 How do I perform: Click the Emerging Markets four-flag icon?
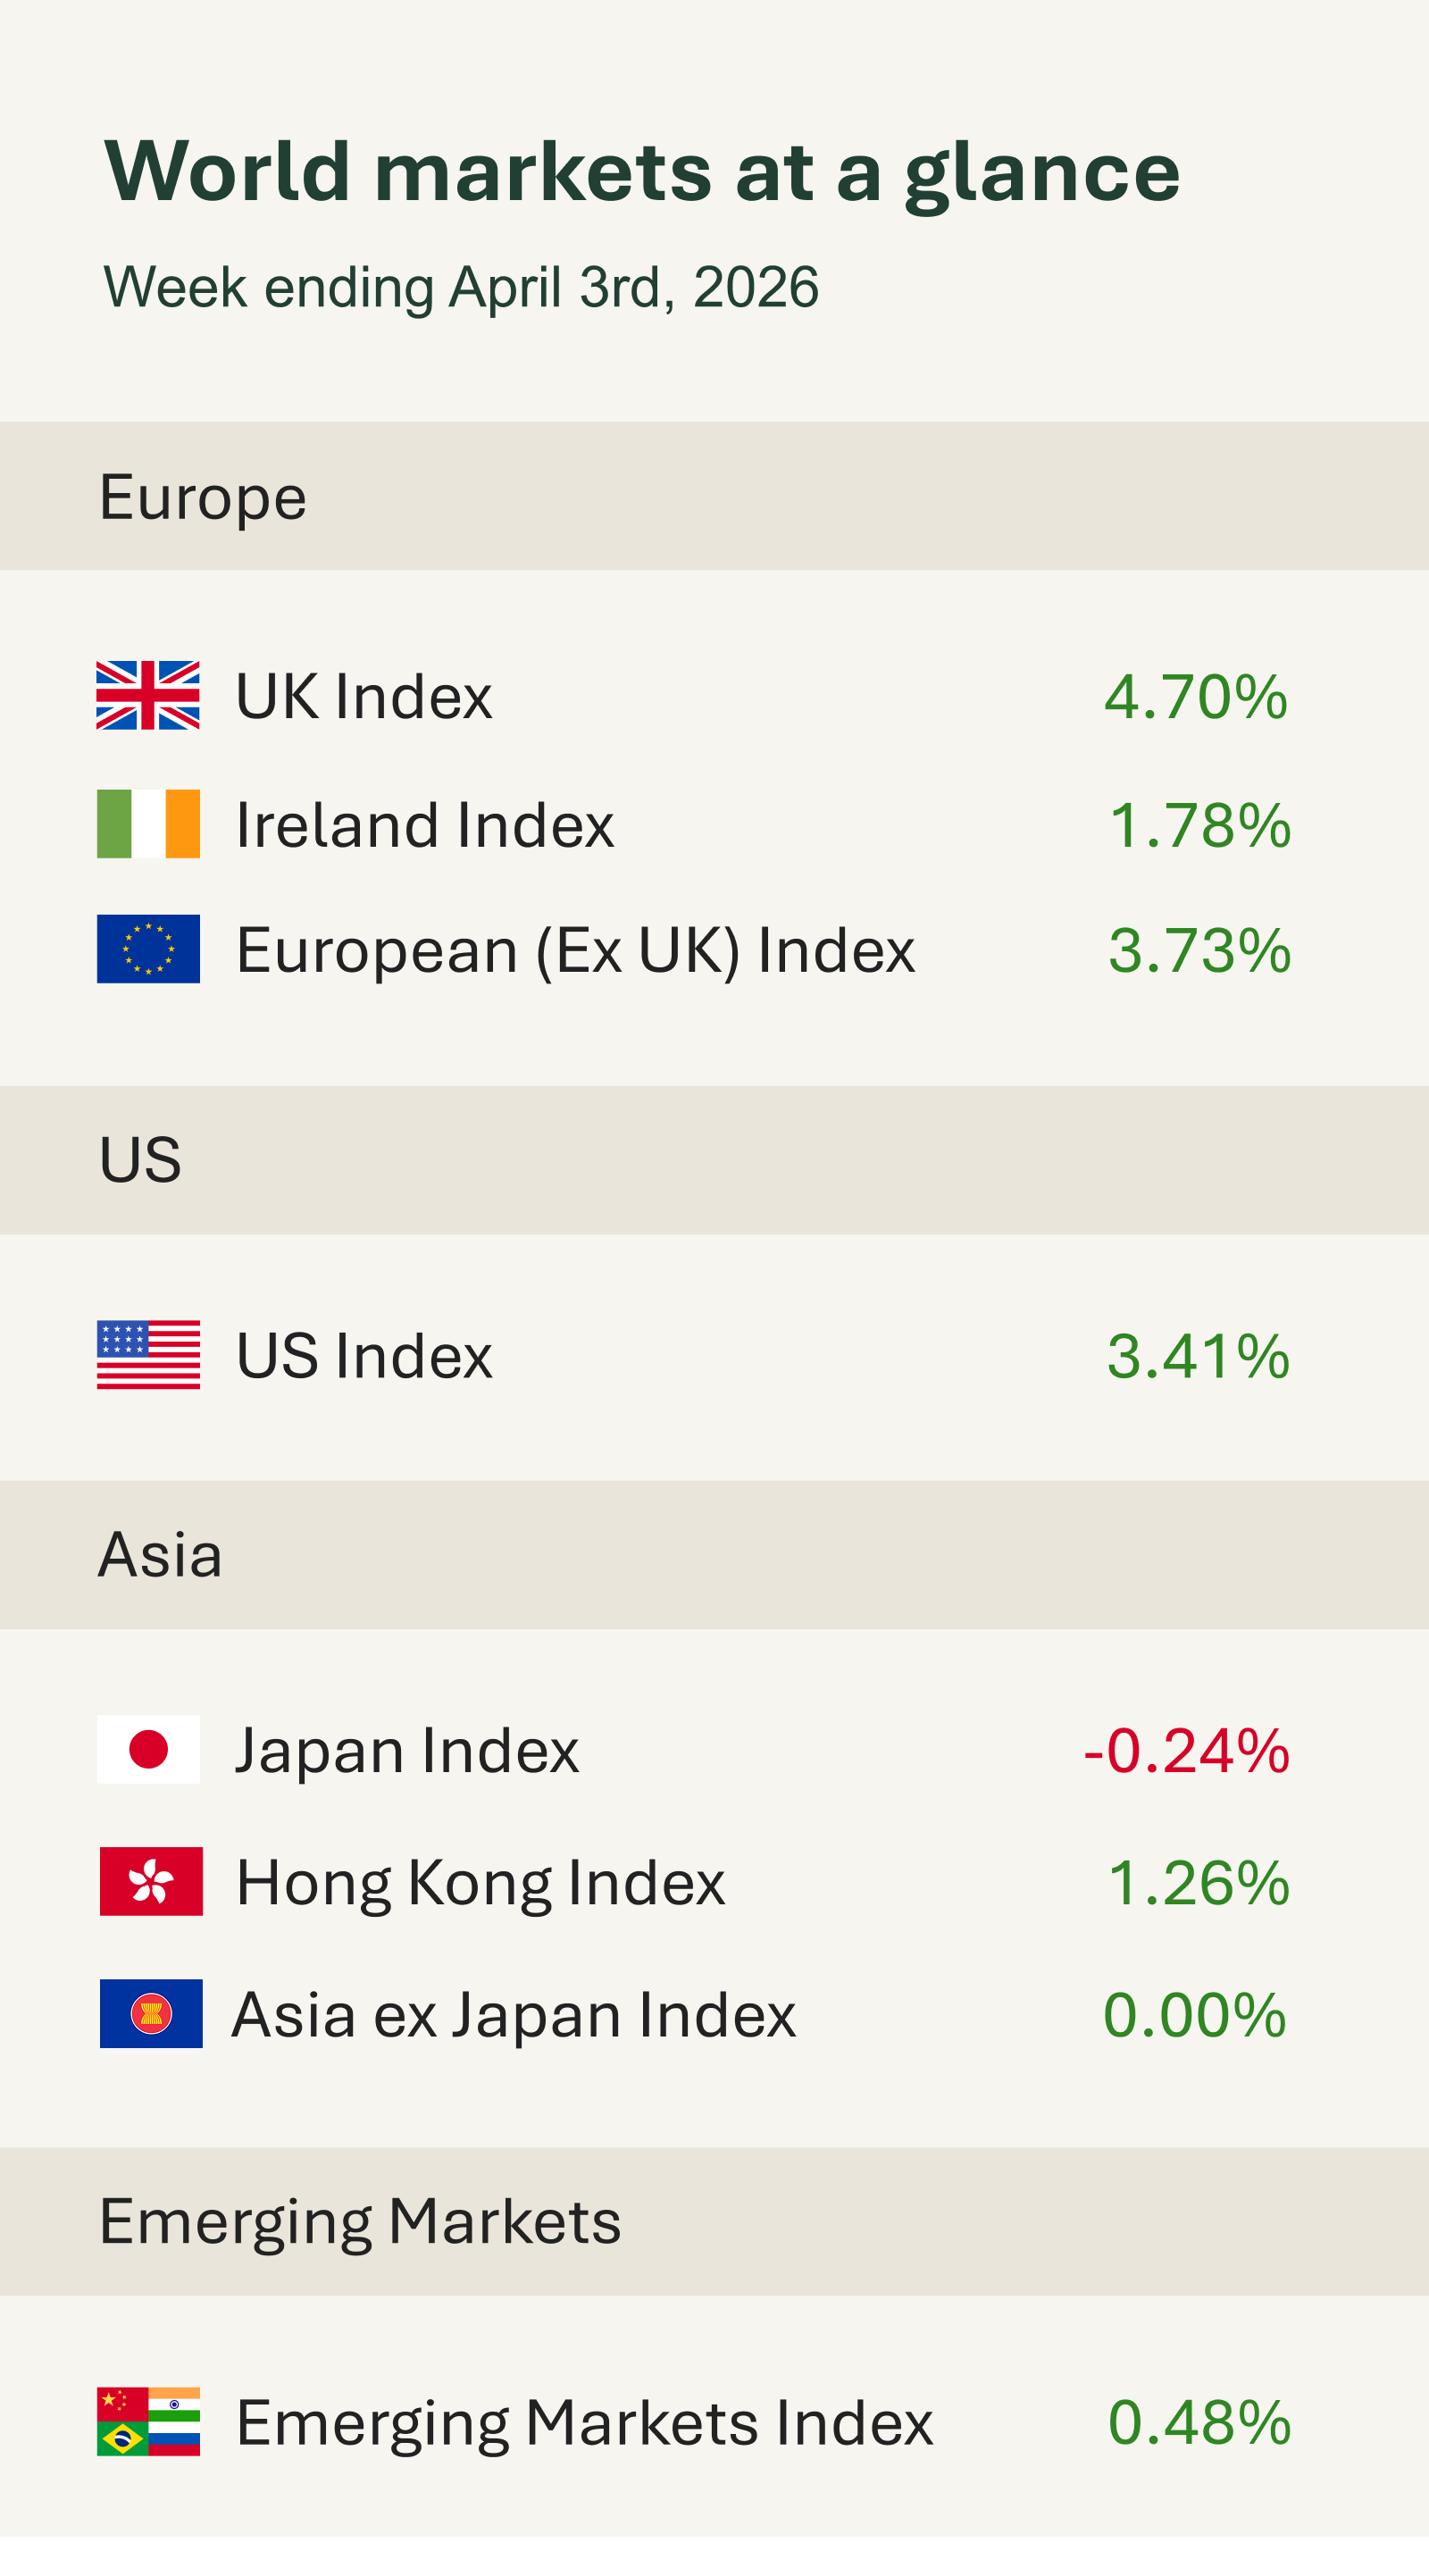click(x=148, y=2422)
